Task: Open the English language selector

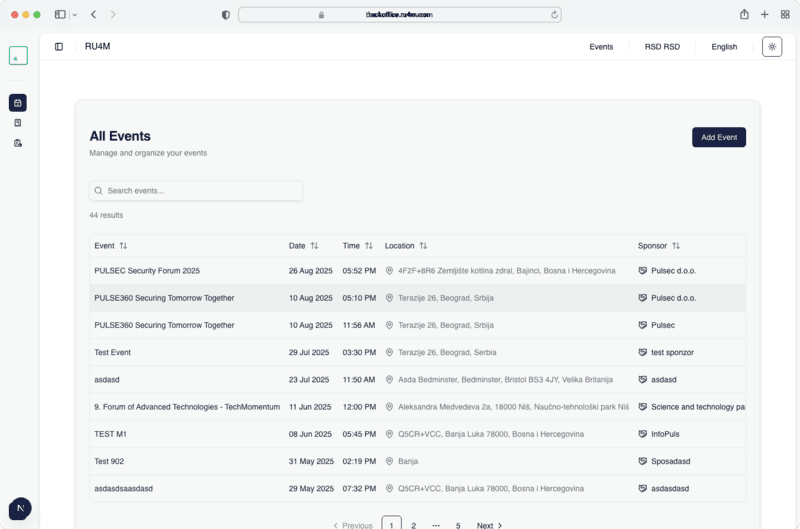Action: coord(724,47)
